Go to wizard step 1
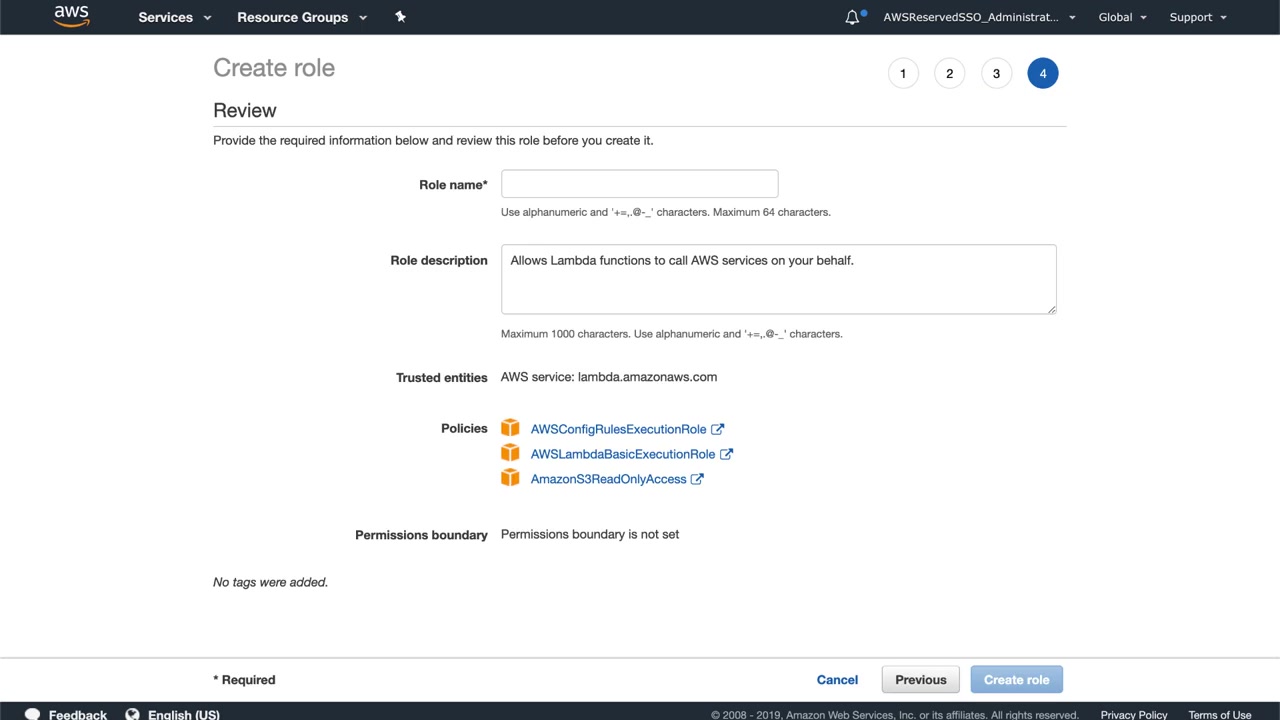The height and width of the screenshot is (720, 1280). (903, 73)
